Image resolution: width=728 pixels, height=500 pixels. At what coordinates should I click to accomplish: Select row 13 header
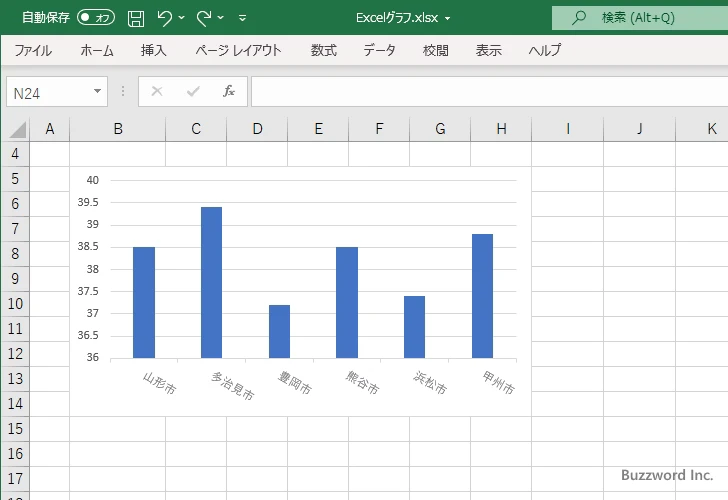pos(15,379)
